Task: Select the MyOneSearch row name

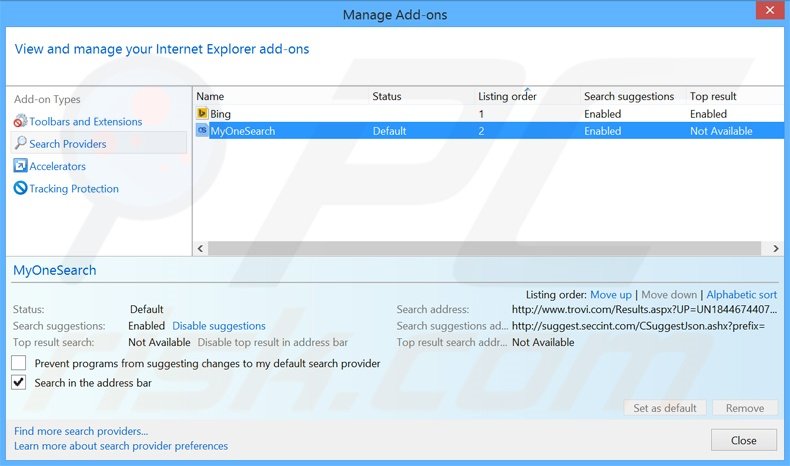Action: [243, 131]
